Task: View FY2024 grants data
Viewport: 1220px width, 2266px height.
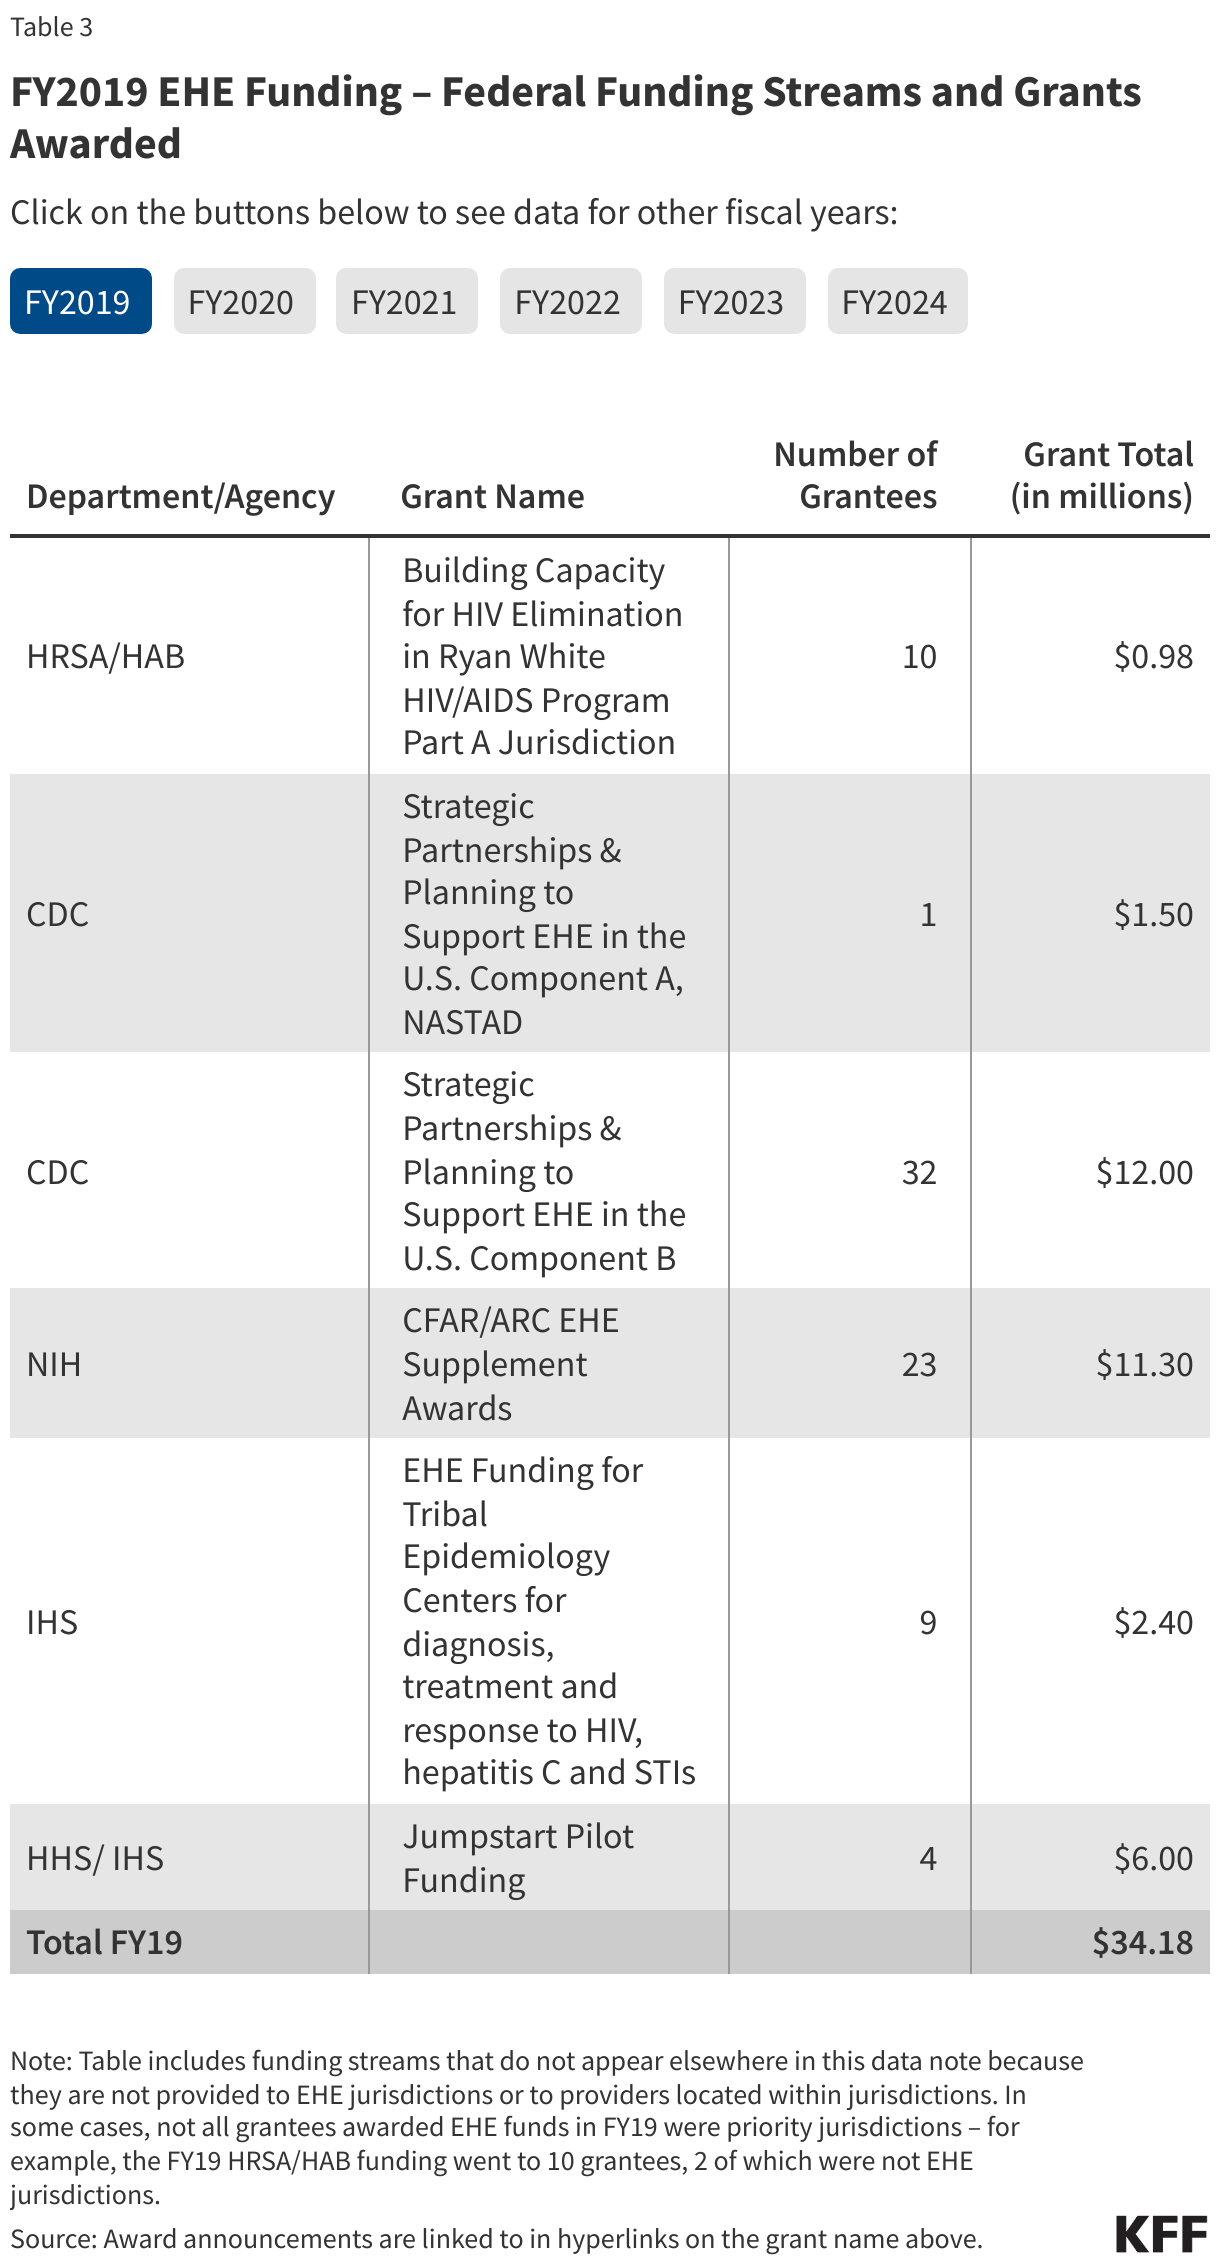Action: click(x=897, y=302)
